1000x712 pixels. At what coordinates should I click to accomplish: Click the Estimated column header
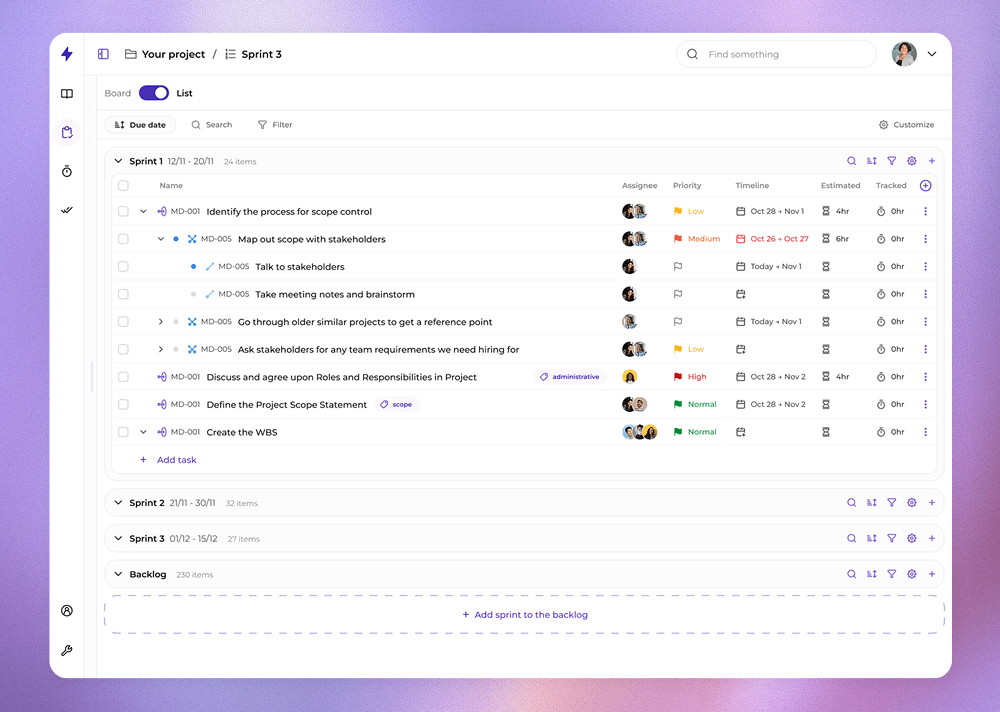click(841, 186)
